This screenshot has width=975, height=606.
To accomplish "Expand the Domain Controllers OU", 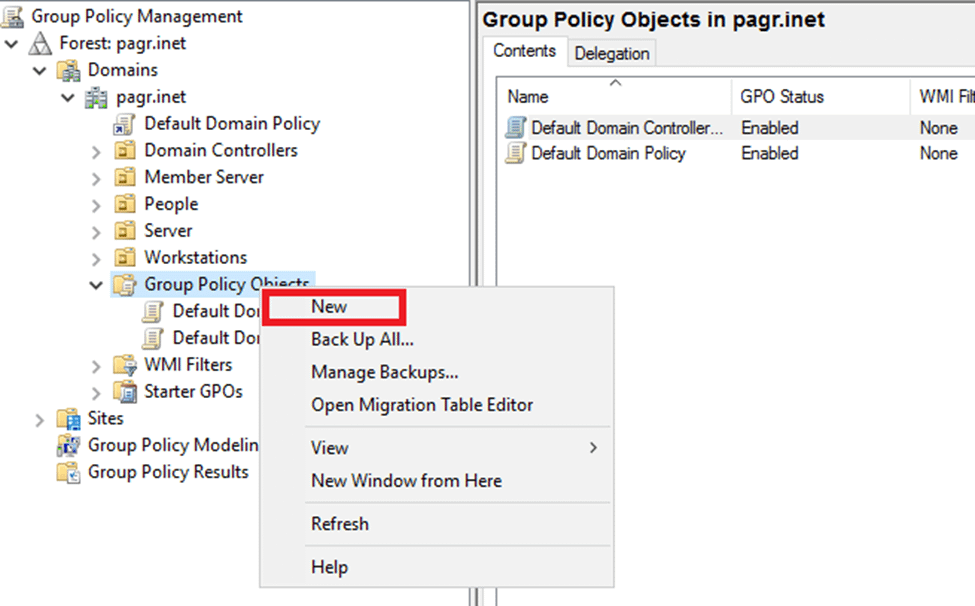I will point(96,152).
